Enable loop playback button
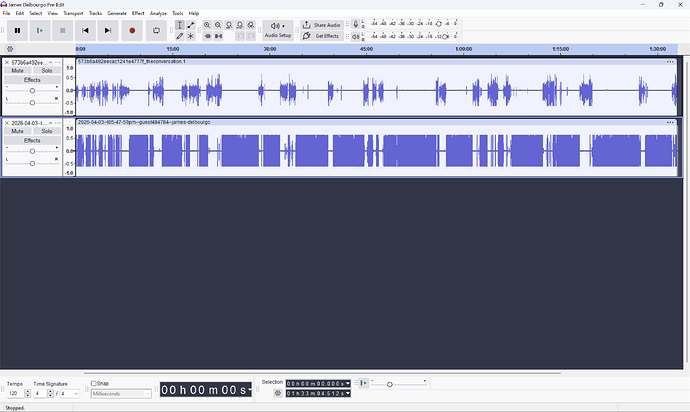 tap(156, 31)
